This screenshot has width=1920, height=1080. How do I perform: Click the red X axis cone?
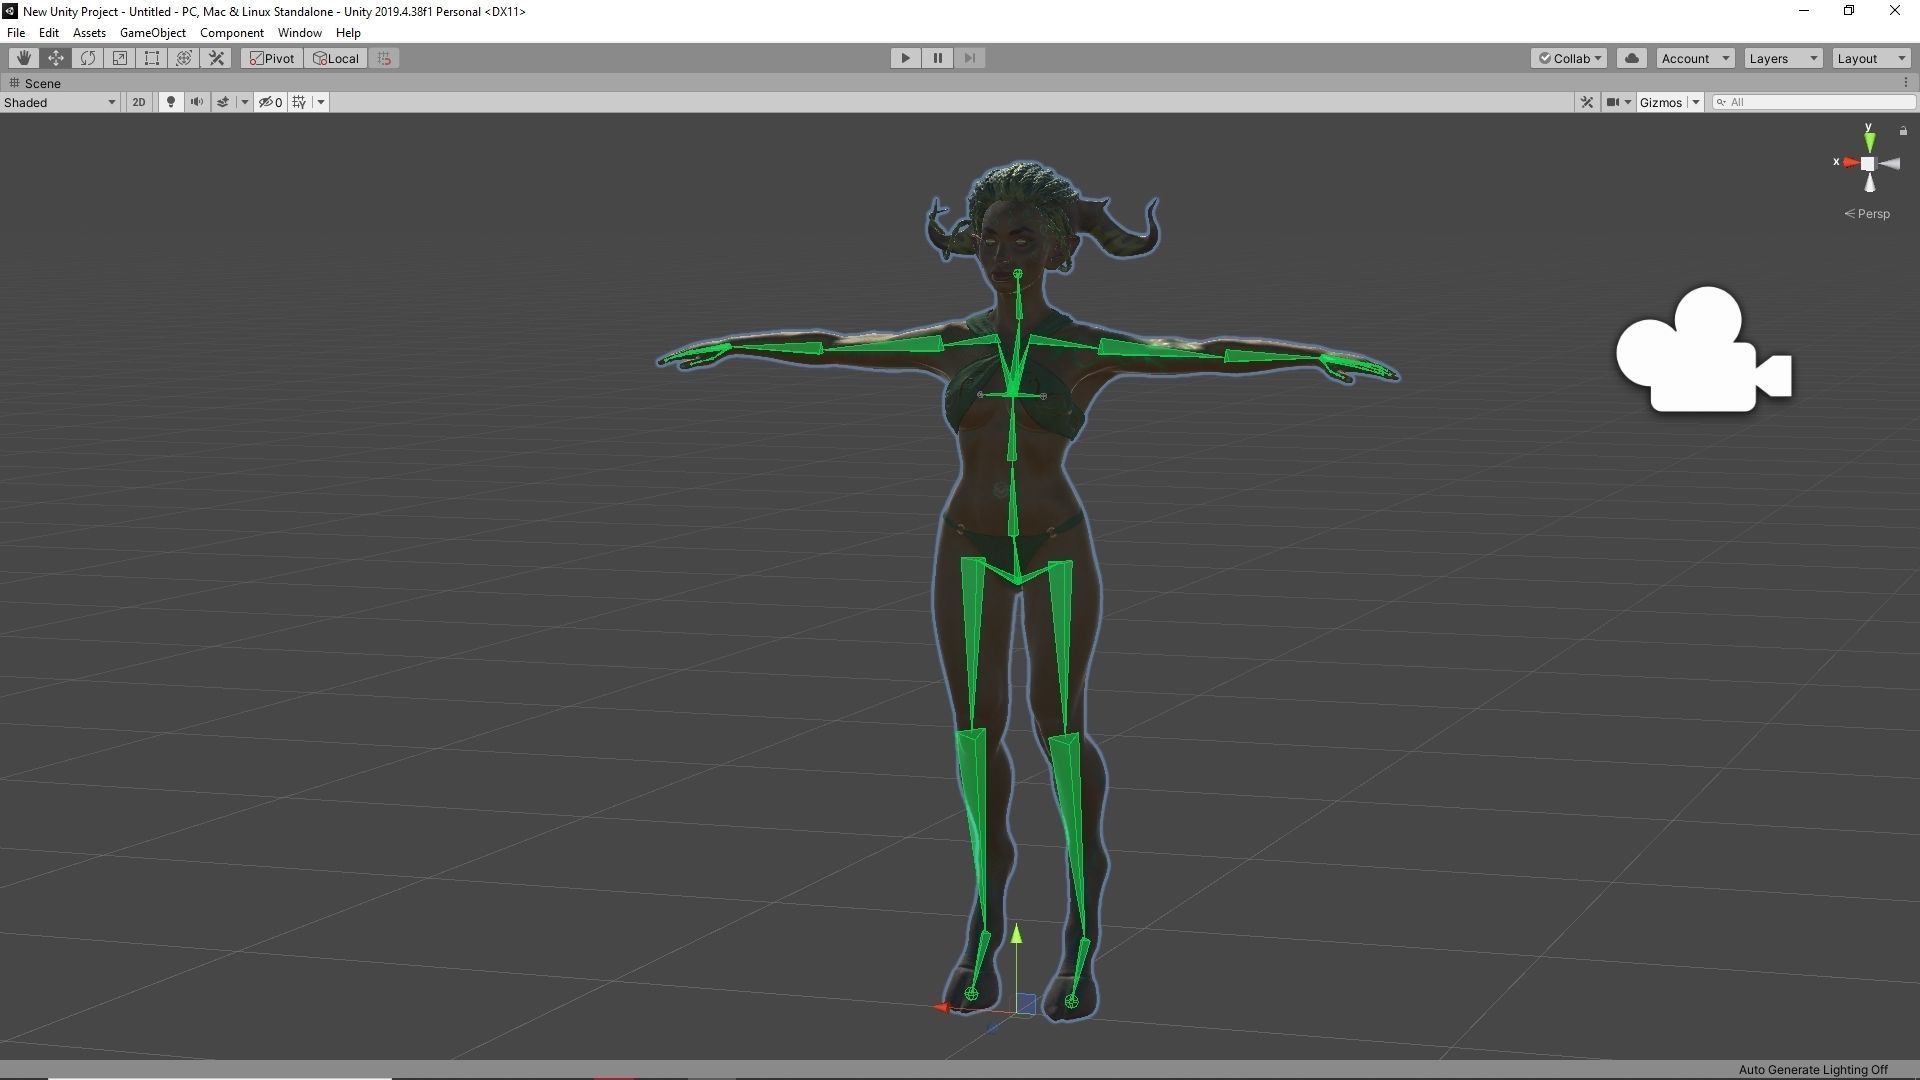tap(1849, 162)
